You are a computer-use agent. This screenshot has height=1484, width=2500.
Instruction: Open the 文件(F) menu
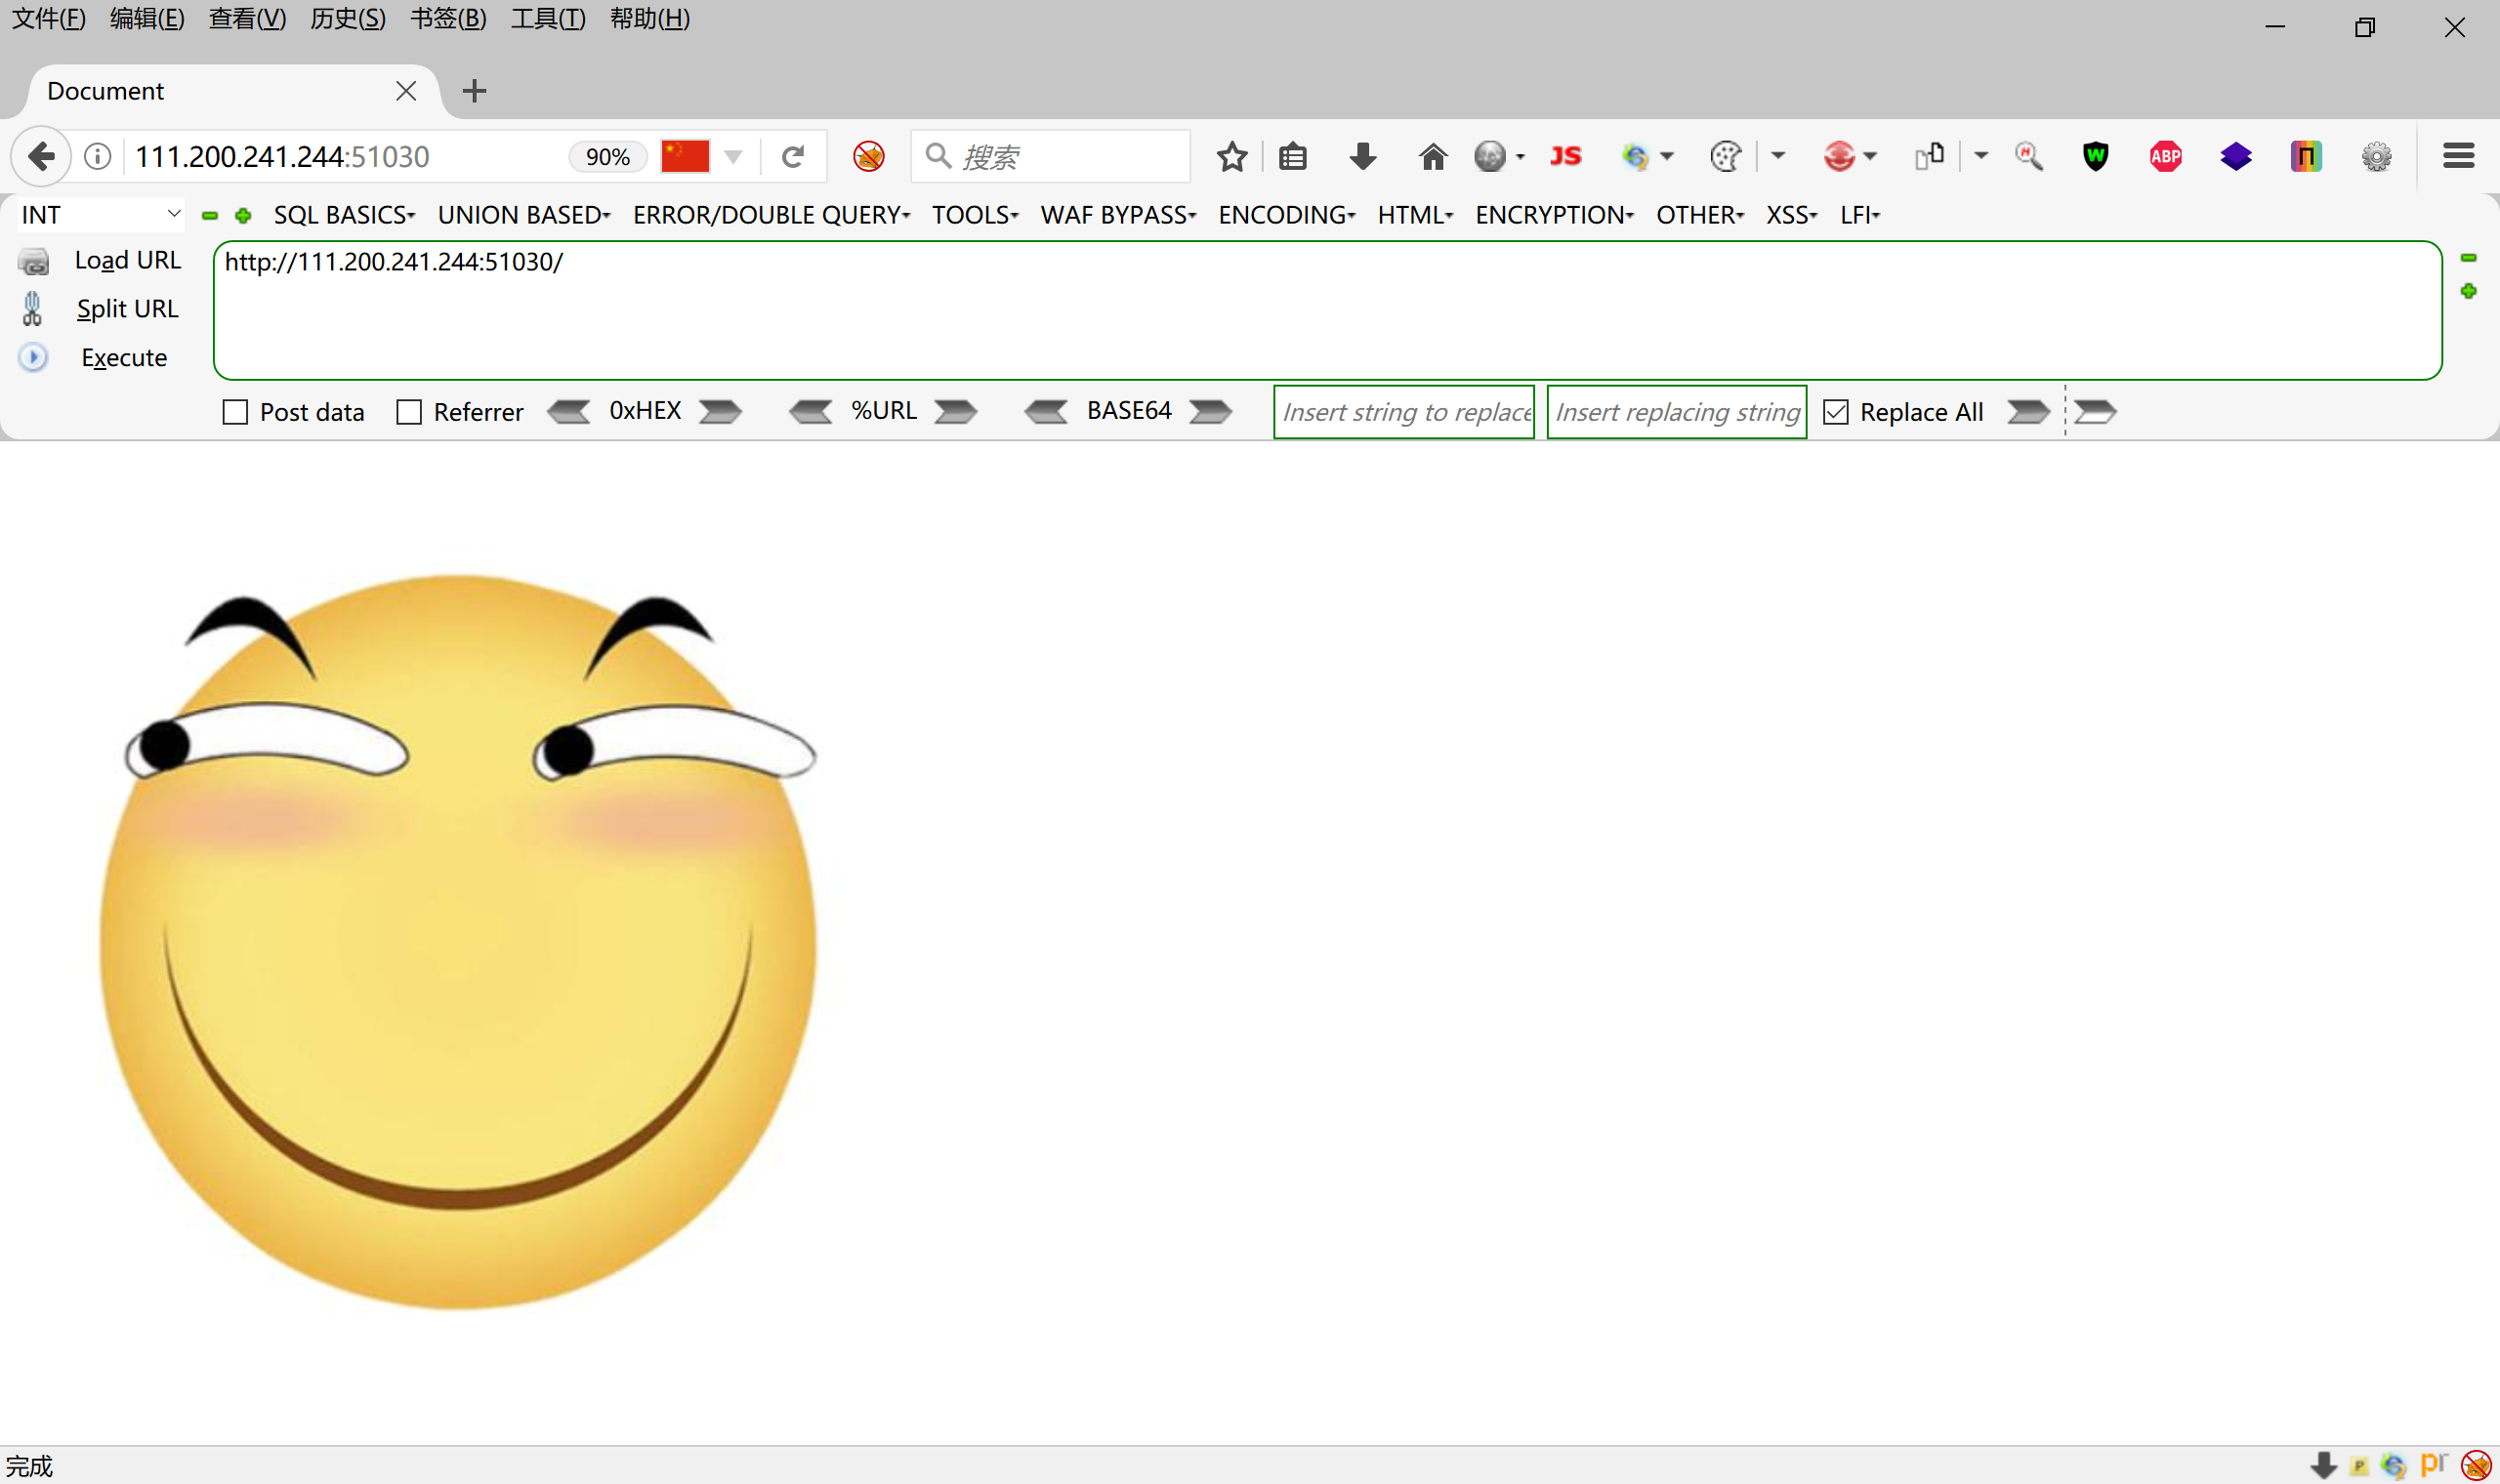(48, 19)
